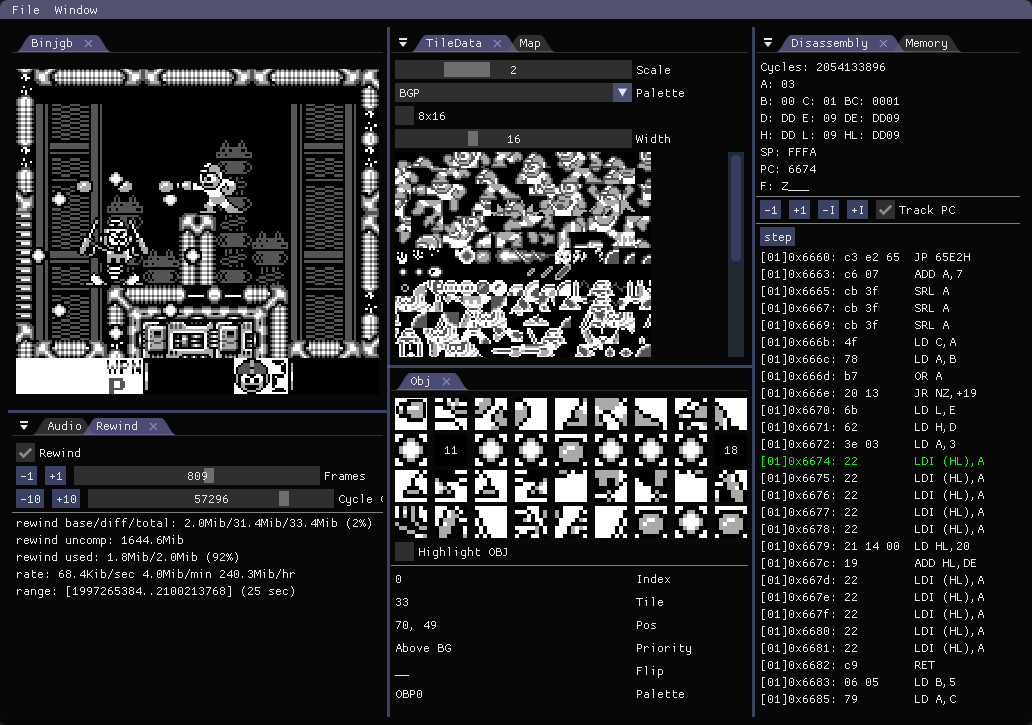Click the disassembly -1 button
This screenshot has height=725, width=1032.
(771, 210)
